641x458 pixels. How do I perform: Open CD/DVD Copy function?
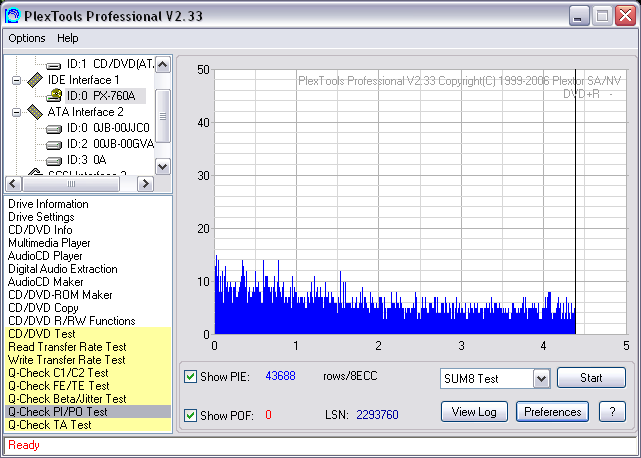tap(43, 308)
